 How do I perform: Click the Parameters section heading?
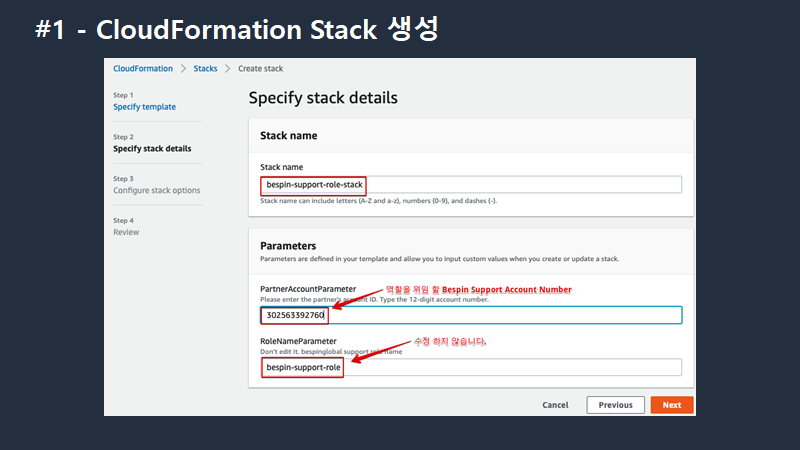[288, 246]
